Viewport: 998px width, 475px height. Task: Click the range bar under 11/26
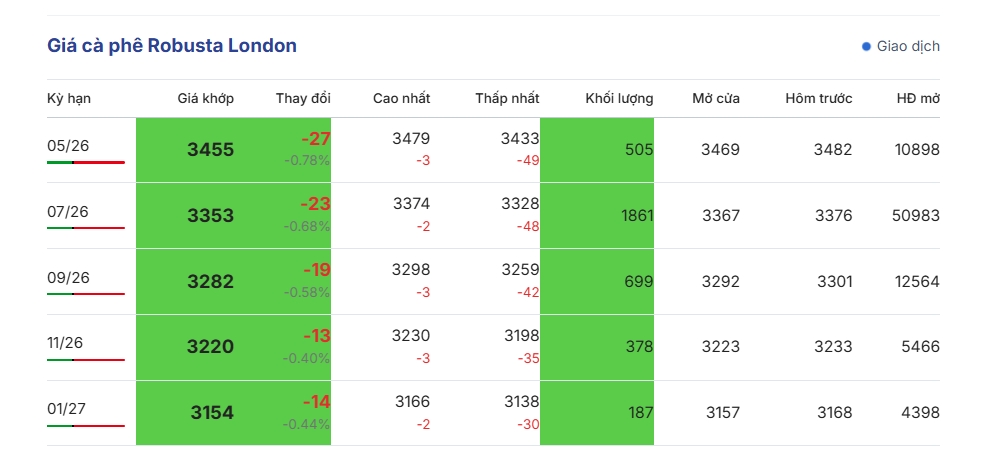(x=85, y=360)
